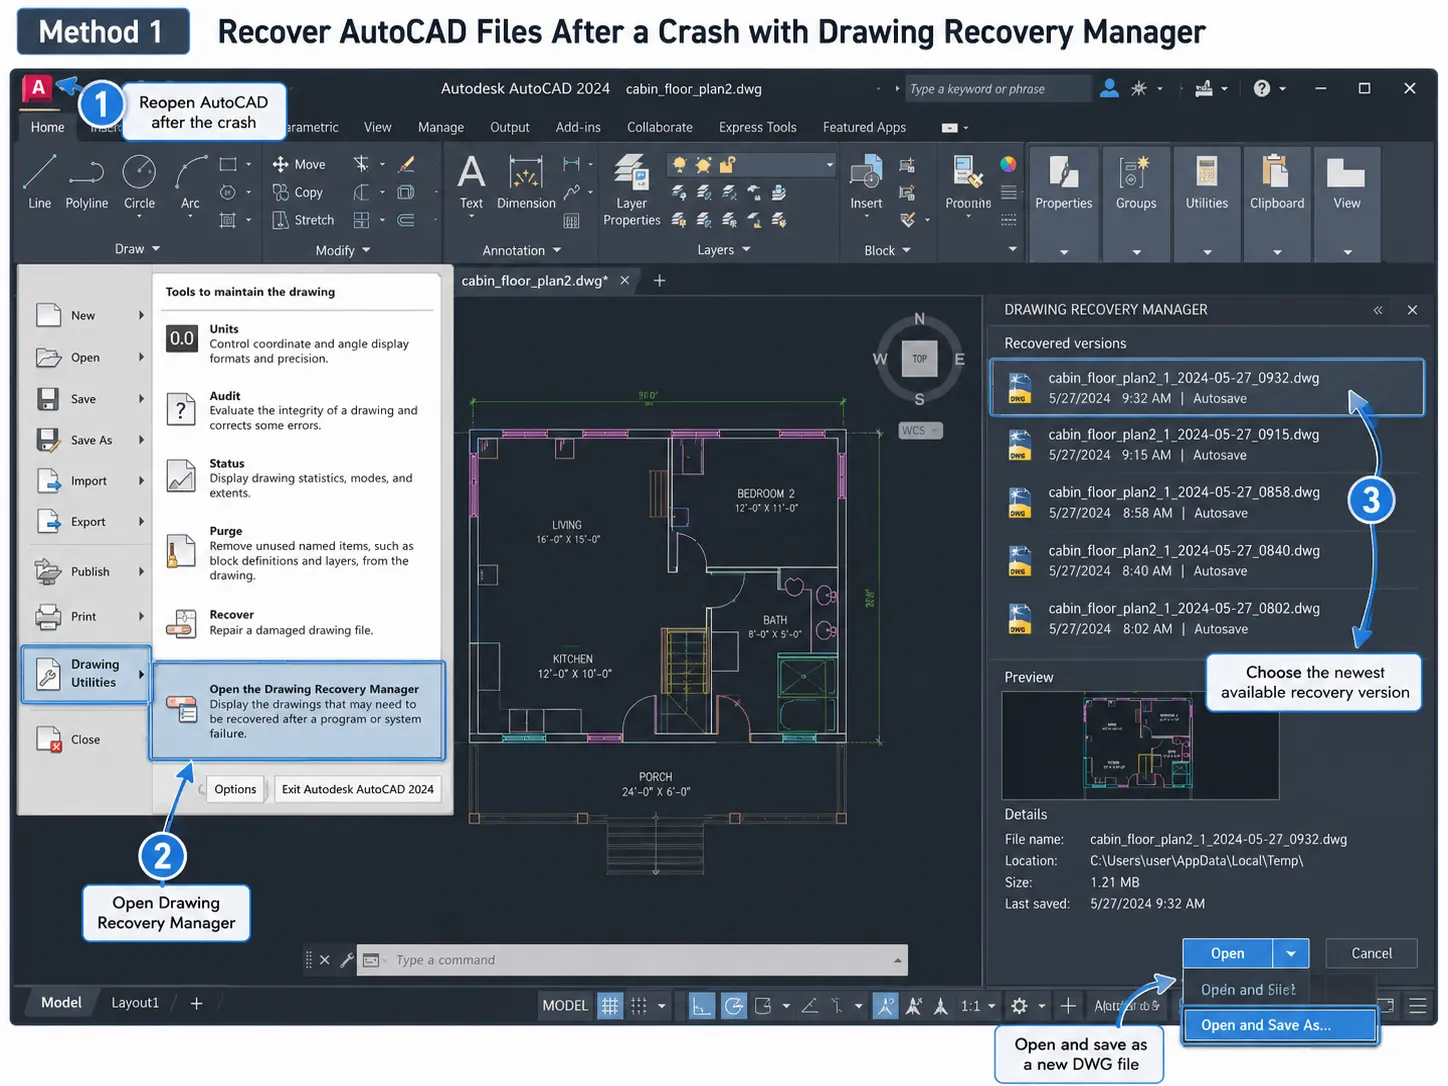This screenshot has width=1448, height=1086.
Task: Expand the Modify panel dropdown
Action: point(343,250)
